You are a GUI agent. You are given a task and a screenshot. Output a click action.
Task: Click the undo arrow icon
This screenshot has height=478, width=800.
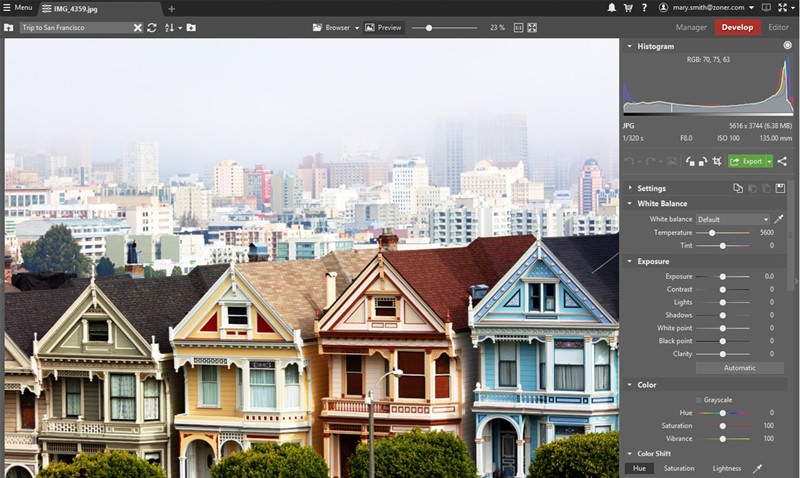629,162
